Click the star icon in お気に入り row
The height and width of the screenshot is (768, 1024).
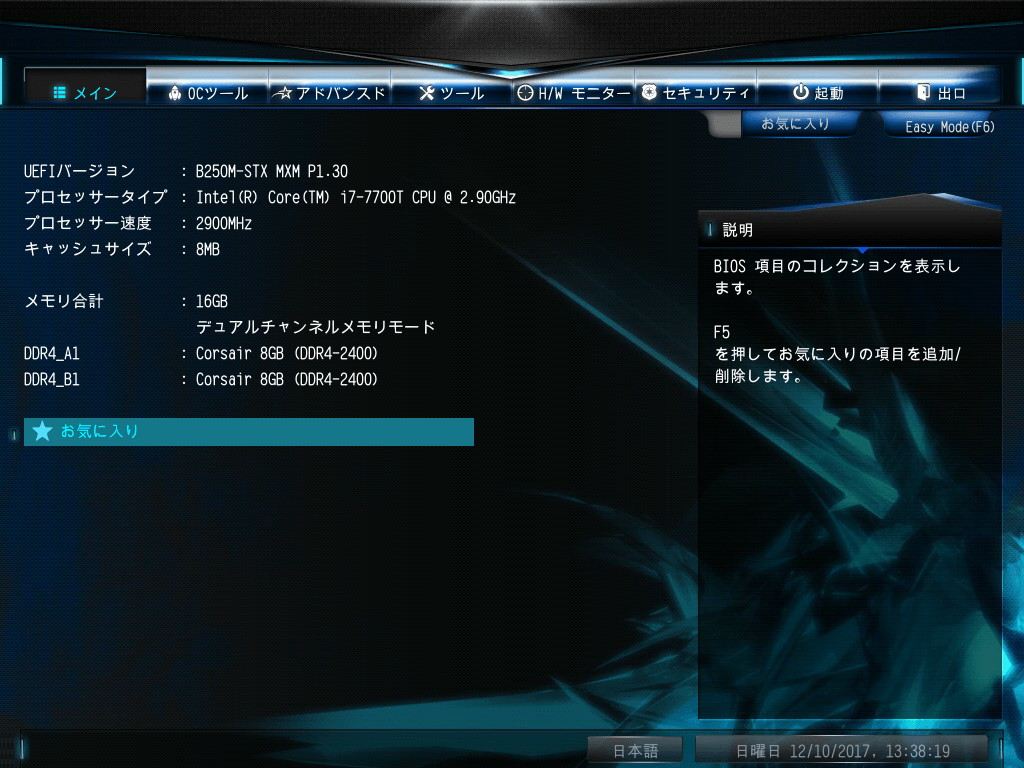[x=42, y=431]
